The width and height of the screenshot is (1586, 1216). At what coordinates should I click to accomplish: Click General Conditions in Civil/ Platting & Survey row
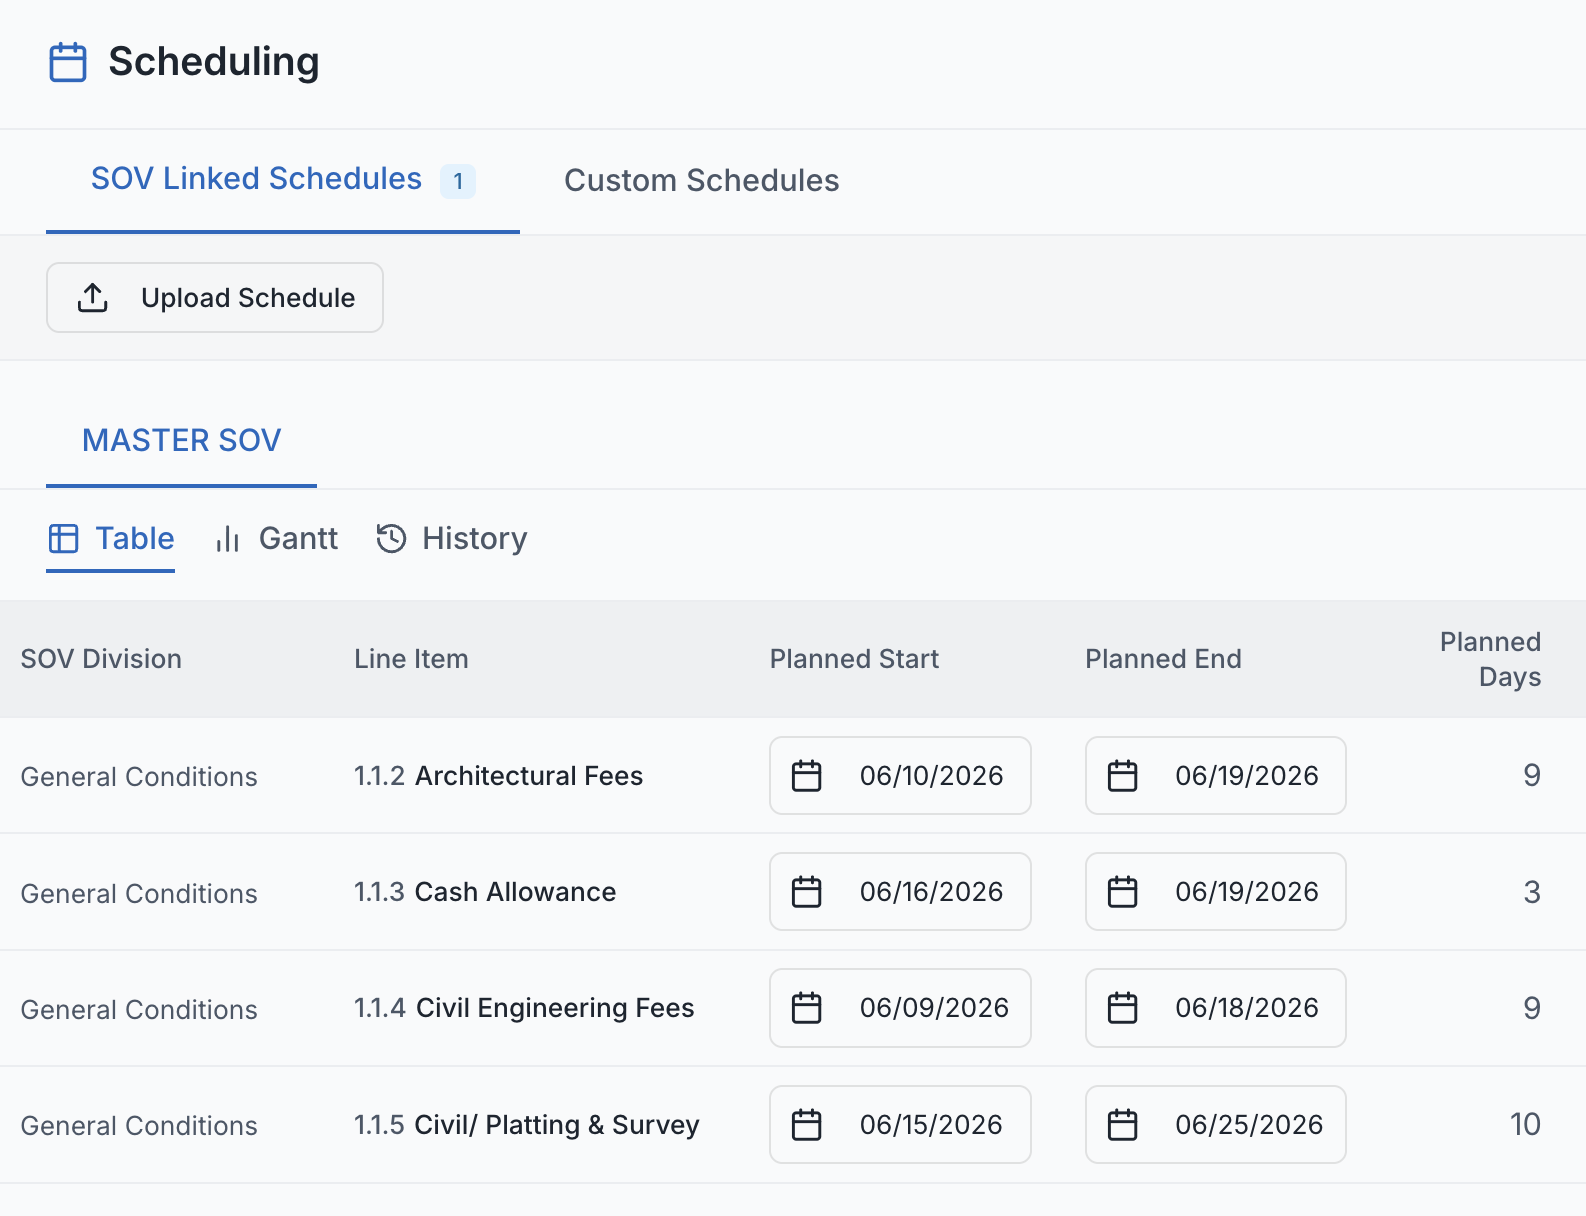coord(139,1126)
